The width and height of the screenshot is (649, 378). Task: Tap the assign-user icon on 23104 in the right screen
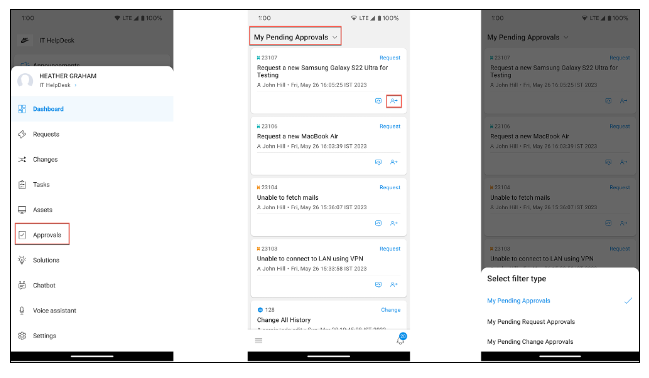623,223
